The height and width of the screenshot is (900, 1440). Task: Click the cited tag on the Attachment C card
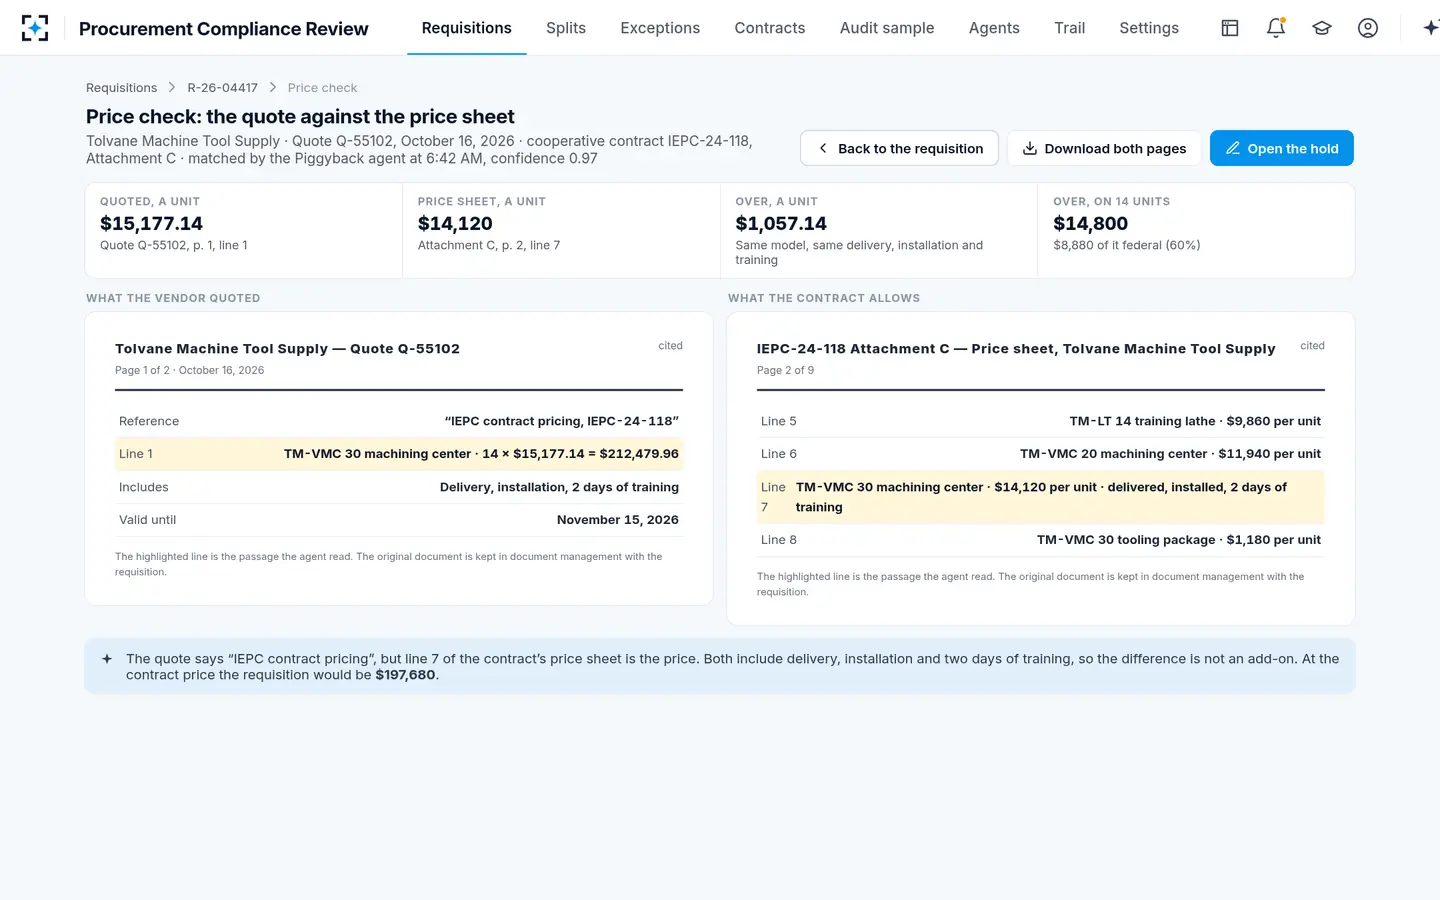pyautogui.click(x=1312, y=346)
